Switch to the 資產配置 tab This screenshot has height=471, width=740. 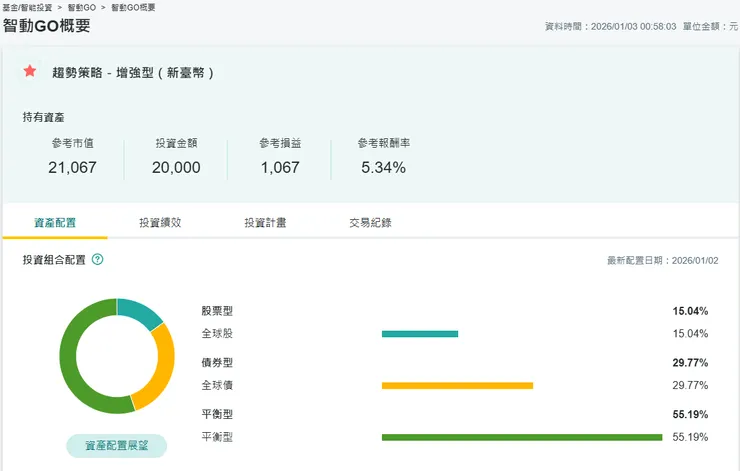pyautogui.click(x=55, y=223)
